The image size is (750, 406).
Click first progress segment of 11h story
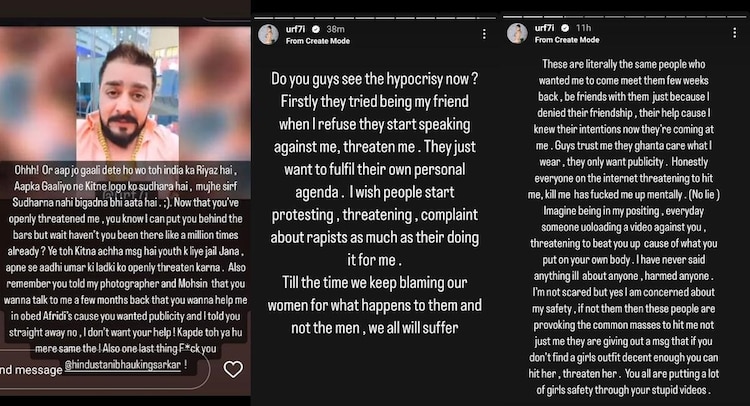pos(512,17)
